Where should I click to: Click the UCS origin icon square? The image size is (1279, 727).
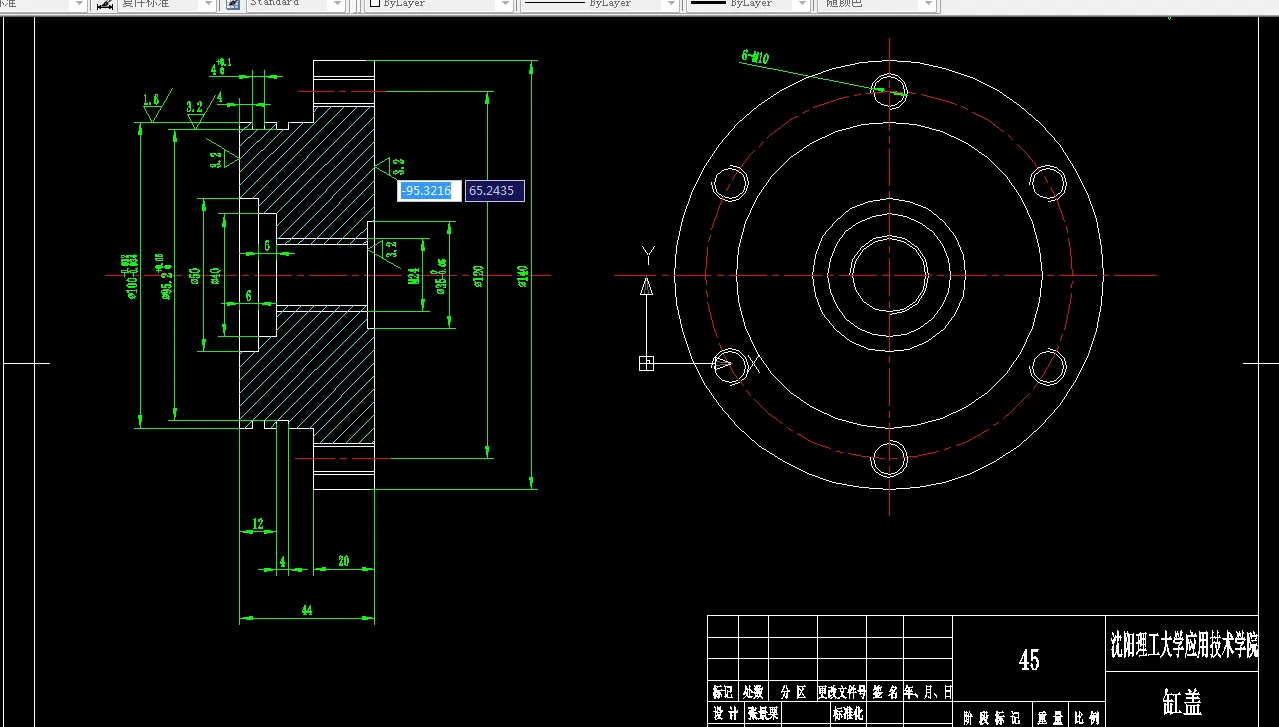tap(646, 363)
